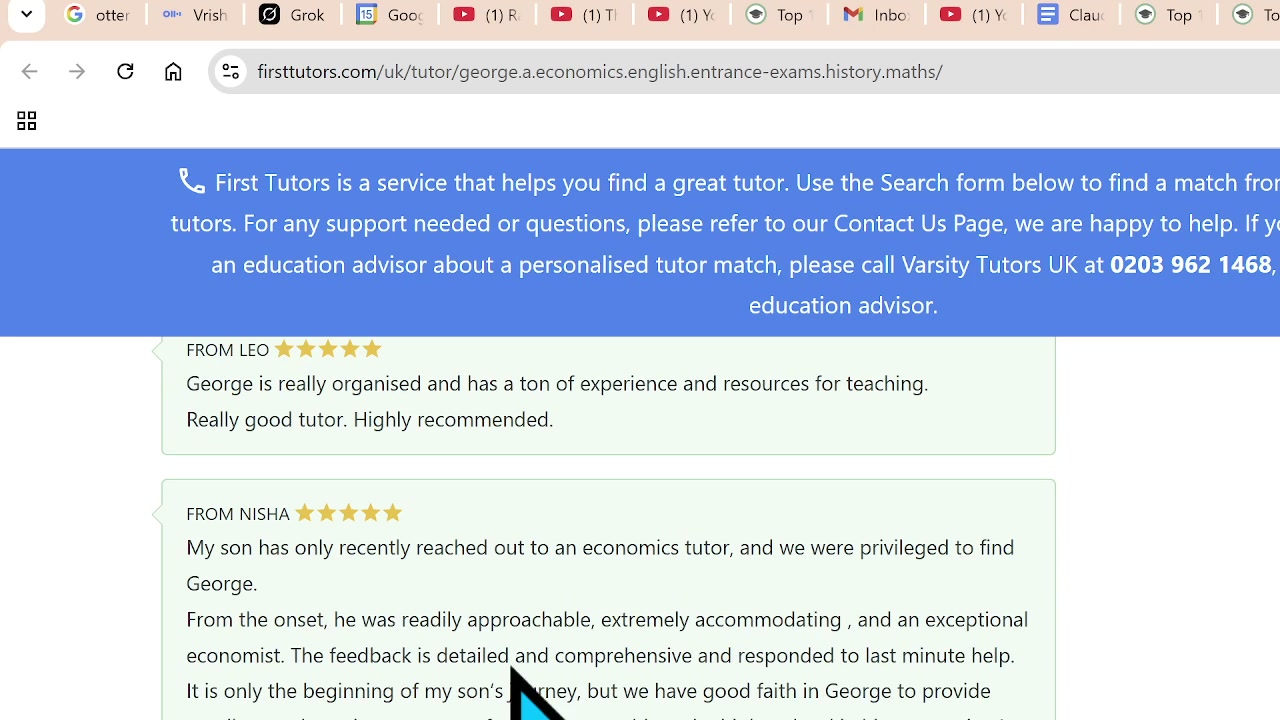Click 'From the onset, he was readily' sentence
This screenshot has width=1280, height=720.
[607, 637]
